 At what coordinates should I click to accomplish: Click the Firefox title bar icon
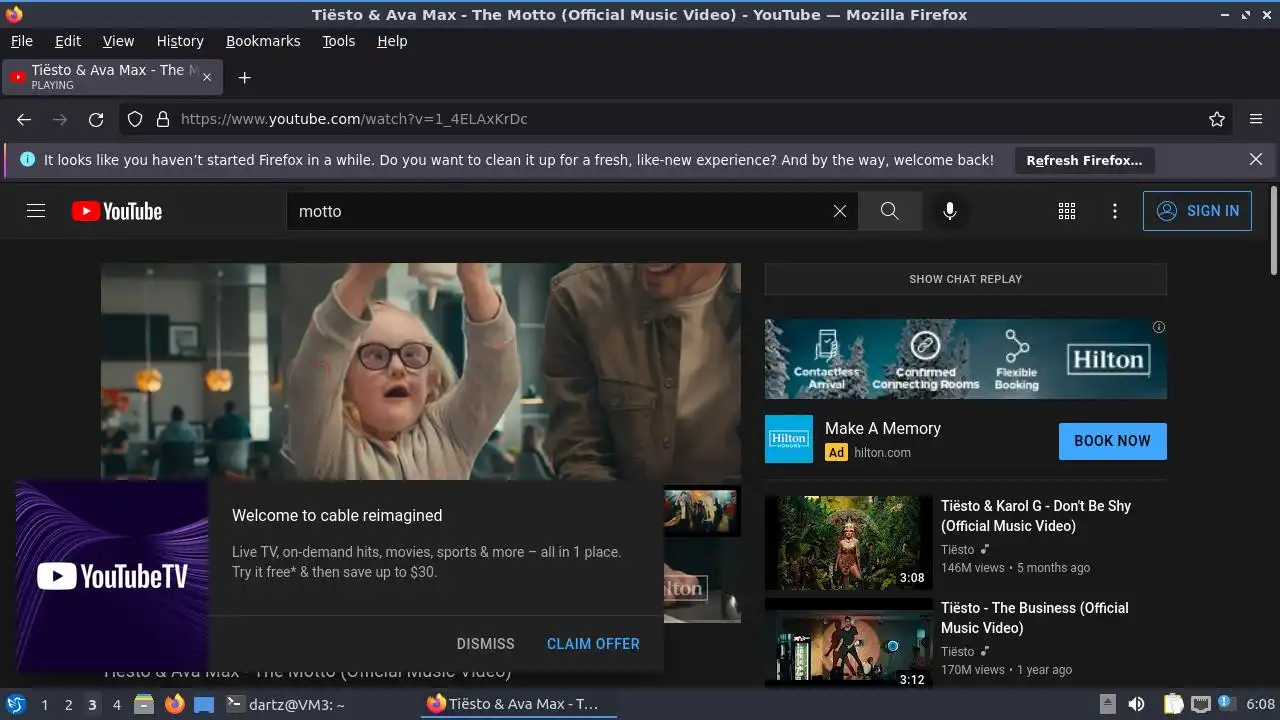14,14
